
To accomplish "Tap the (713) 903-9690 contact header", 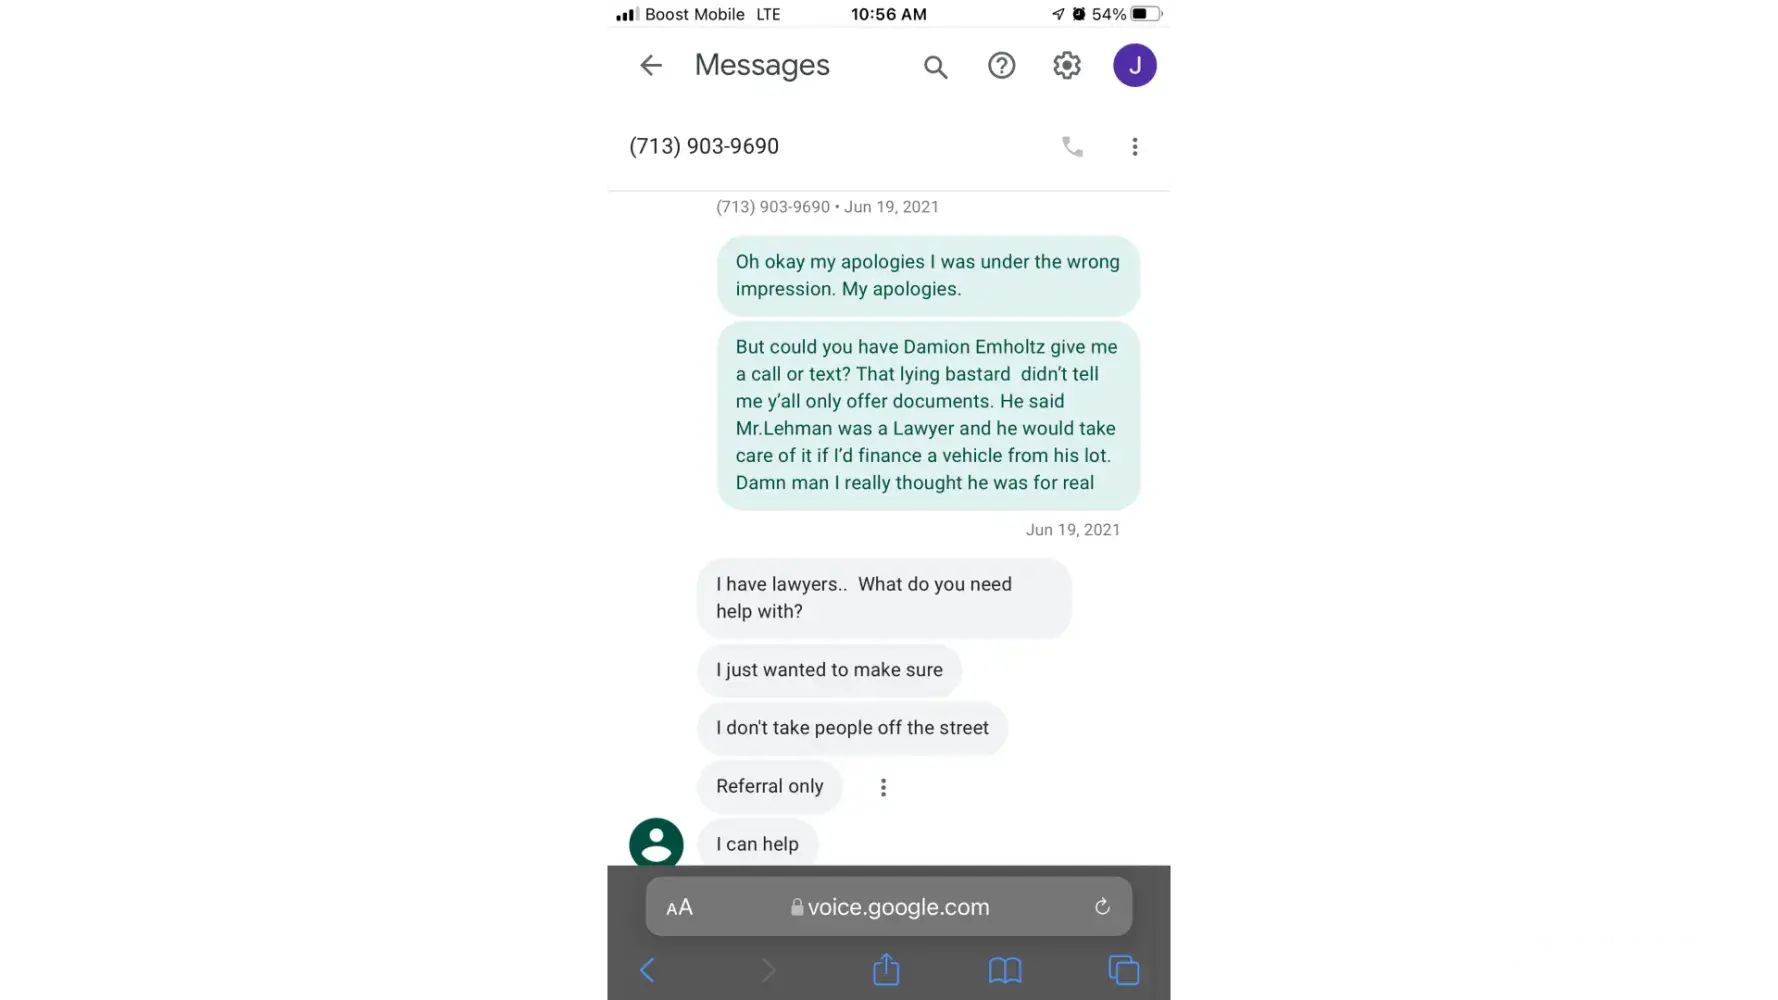I will pyautogui.click(x=704, y=147).
